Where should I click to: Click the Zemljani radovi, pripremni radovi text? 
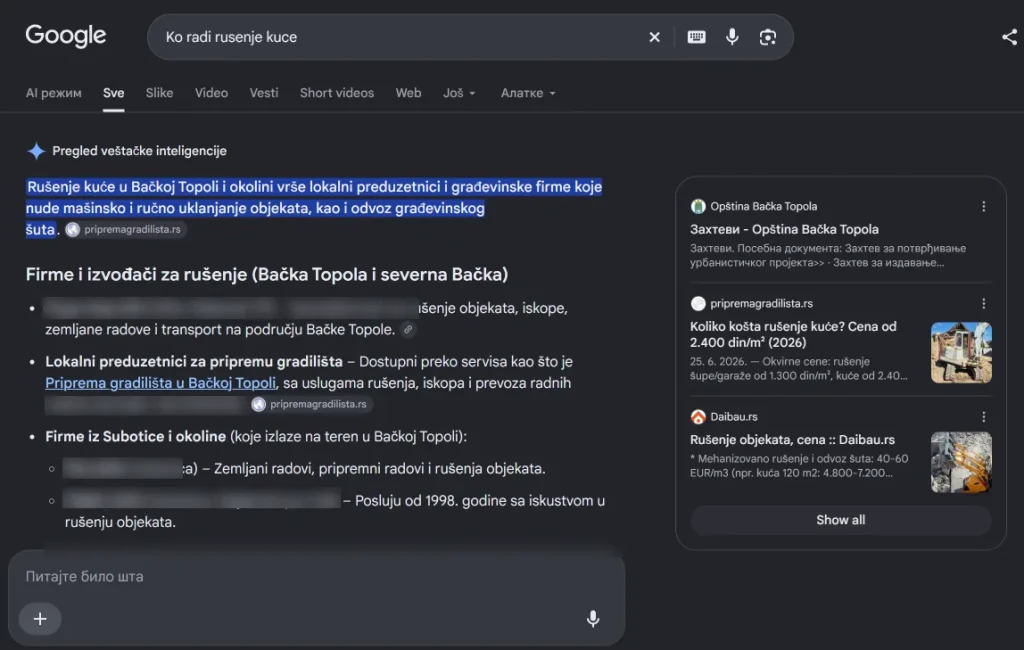(379, 468)
